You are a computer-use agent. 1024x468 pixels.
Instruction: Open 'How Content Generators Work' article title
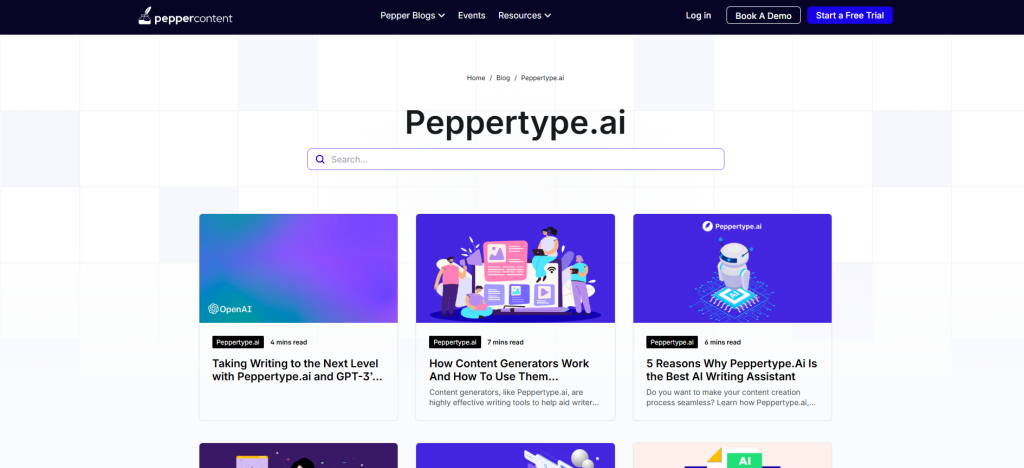(x=509, y=370)
